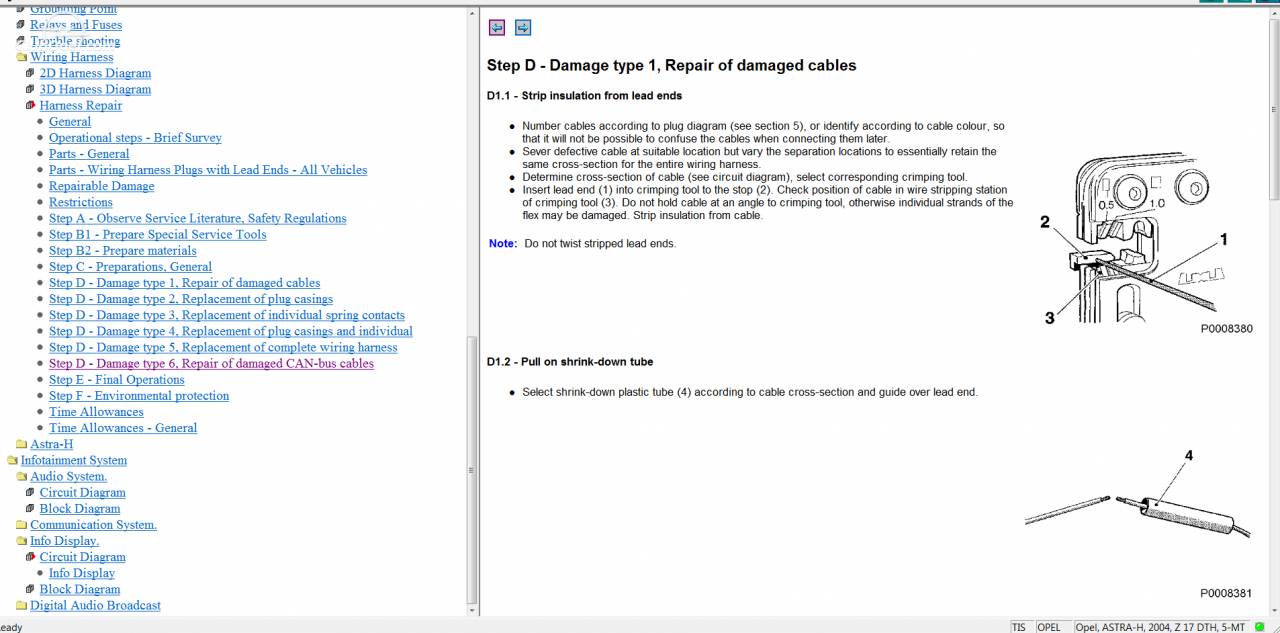Click the book icon beside 3D Harness Diagram

[x=30, y=89]
